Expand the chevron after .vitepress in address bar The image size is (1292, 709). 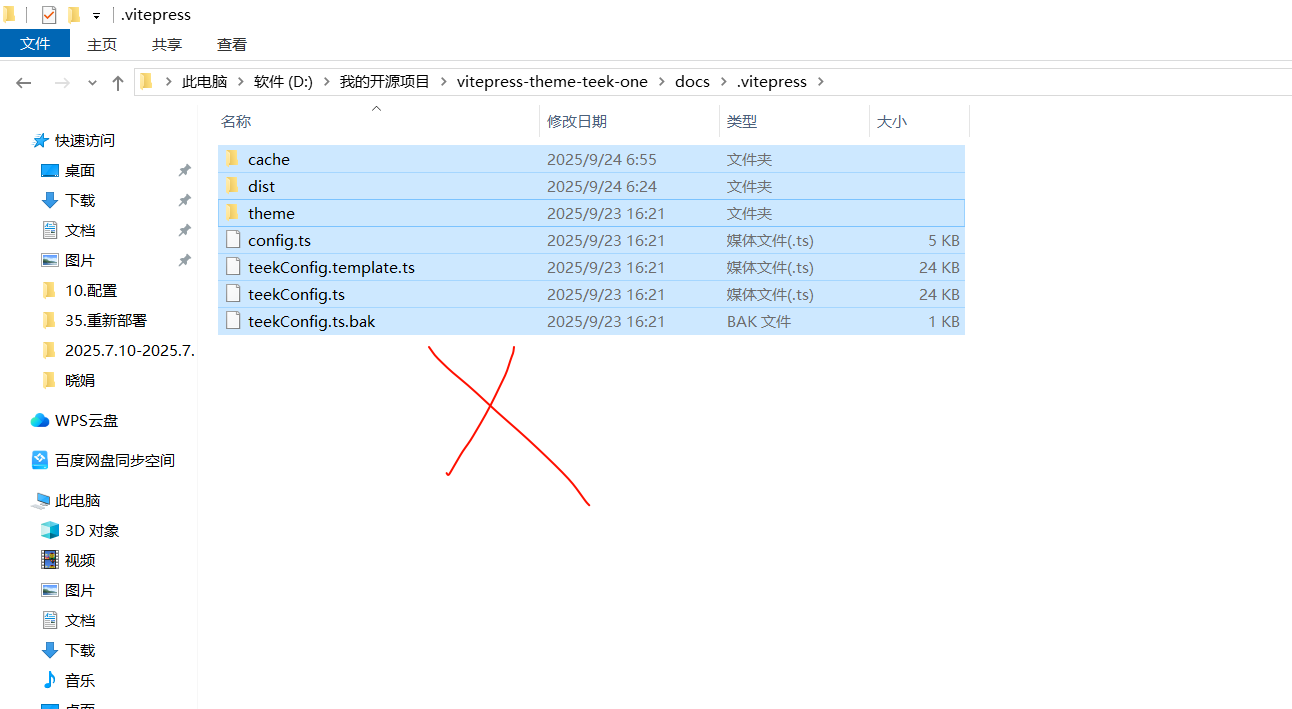point(821,81)
